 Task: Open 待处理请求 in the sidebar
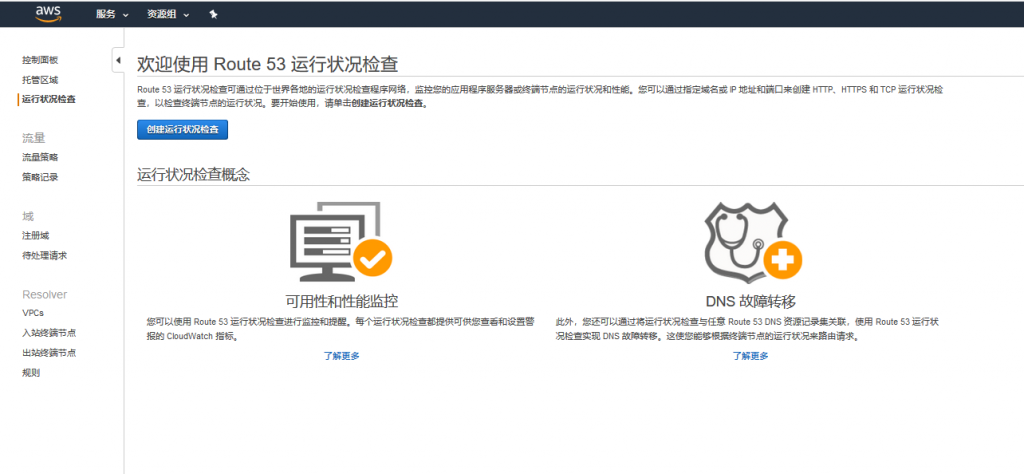pos(44,255)
